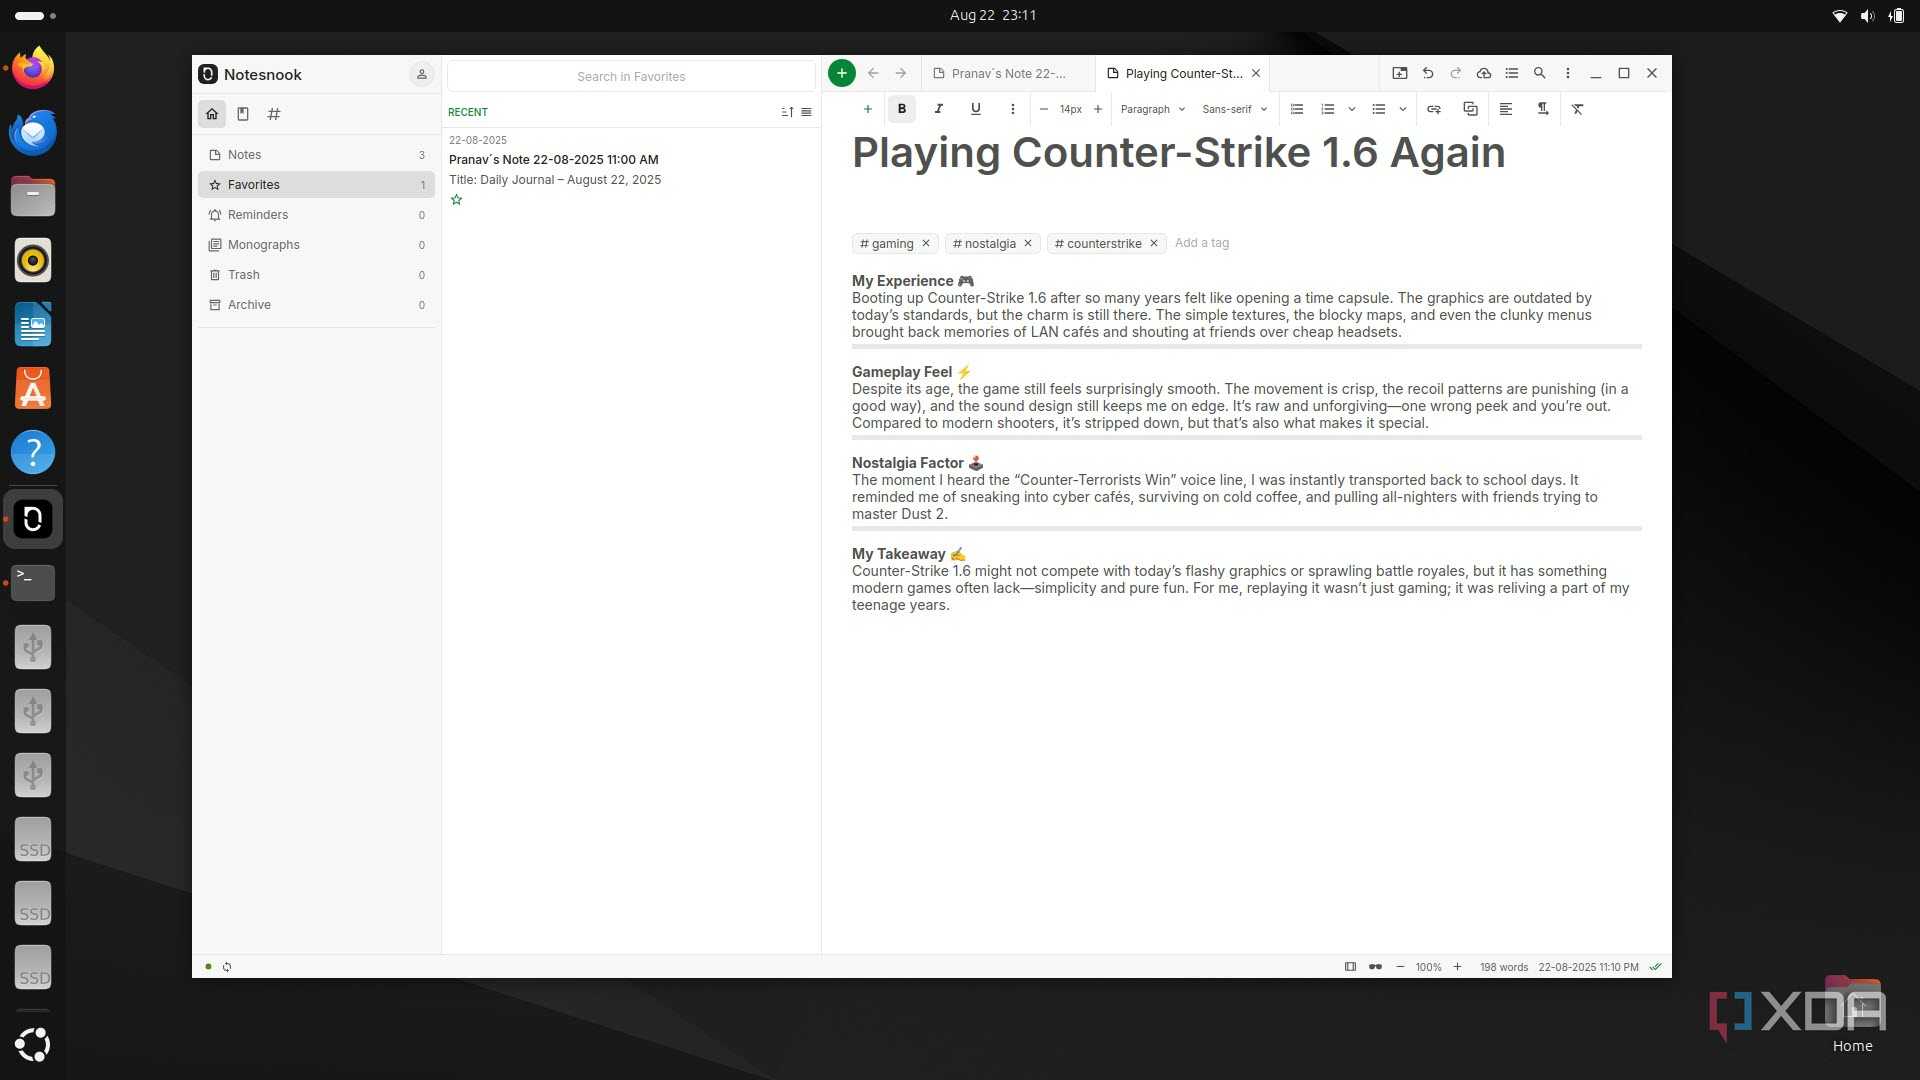This screenshot has height=1080, width=1920.
Task: Select Favorites in the sidebar
Action: click(x=316, y=185)
